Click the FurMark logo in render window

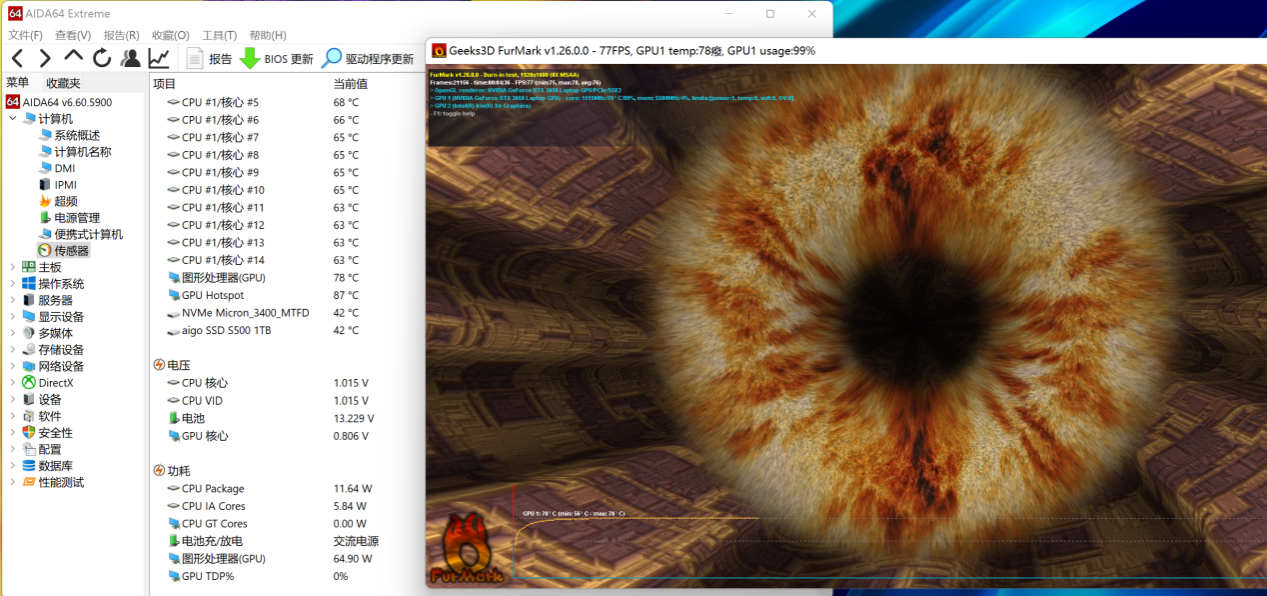coord(467,549)
